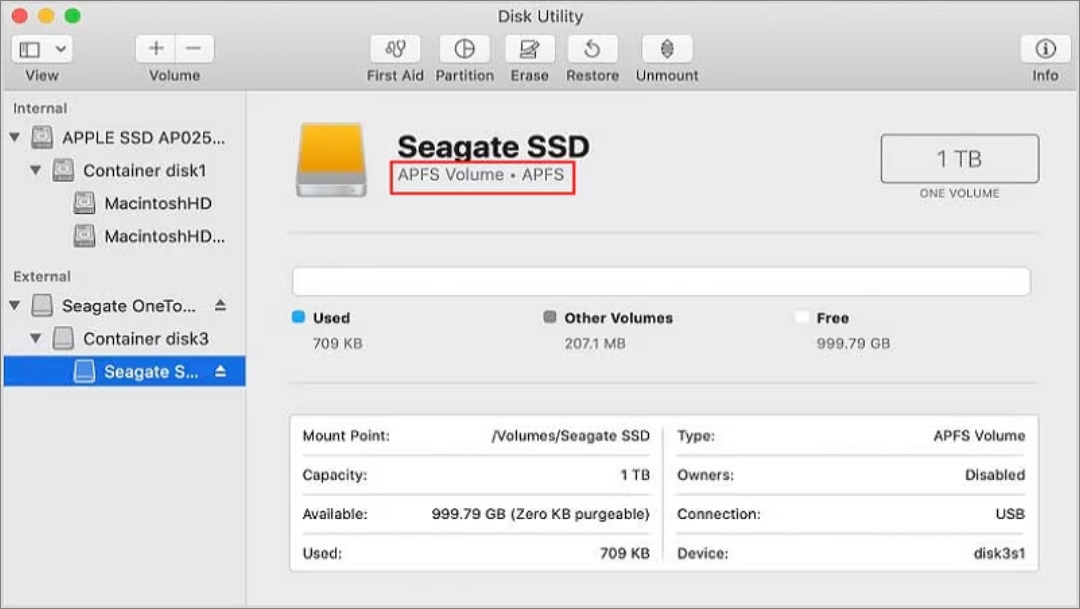Click the large yellow Seagate SSD drive icon
This screenshot has height=609, width=1080.
point(331,161)
